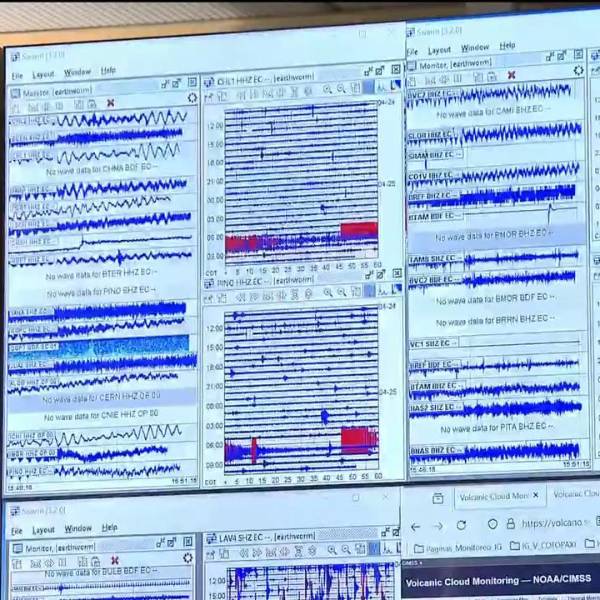This screenshot has height=600, width=600.
Task: Click settings gear in top-left Monitor panel
Action: pos(192,98)
